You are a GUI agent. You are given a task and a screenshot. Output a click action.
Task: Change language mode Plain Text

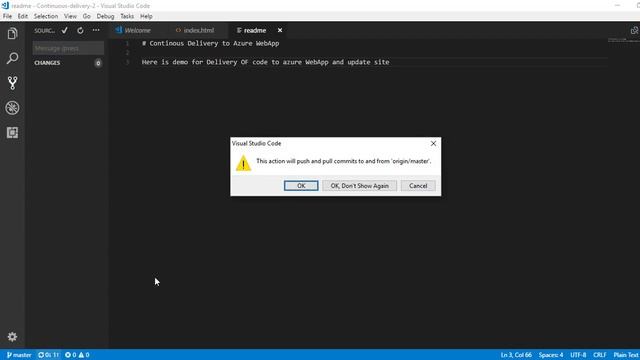(626, 355)
